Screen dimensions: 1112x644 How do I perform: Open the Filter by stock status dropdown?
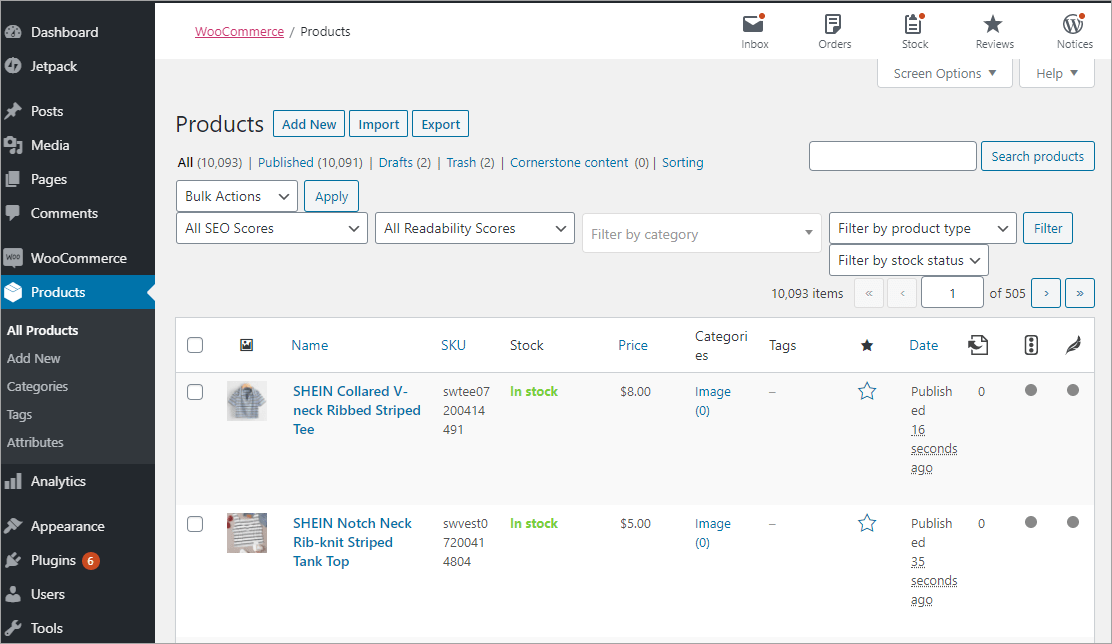tap(908, 260)
